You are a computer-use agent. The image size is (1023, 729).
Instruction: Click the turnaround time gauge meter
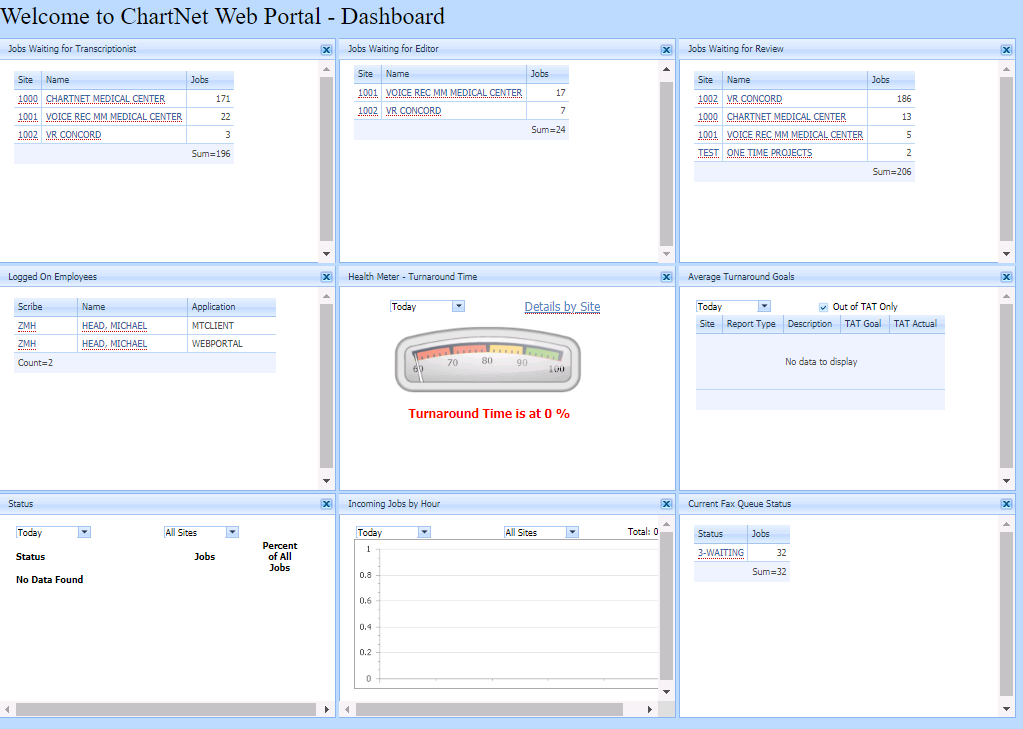pyautogui.click(x=487, y=360)
